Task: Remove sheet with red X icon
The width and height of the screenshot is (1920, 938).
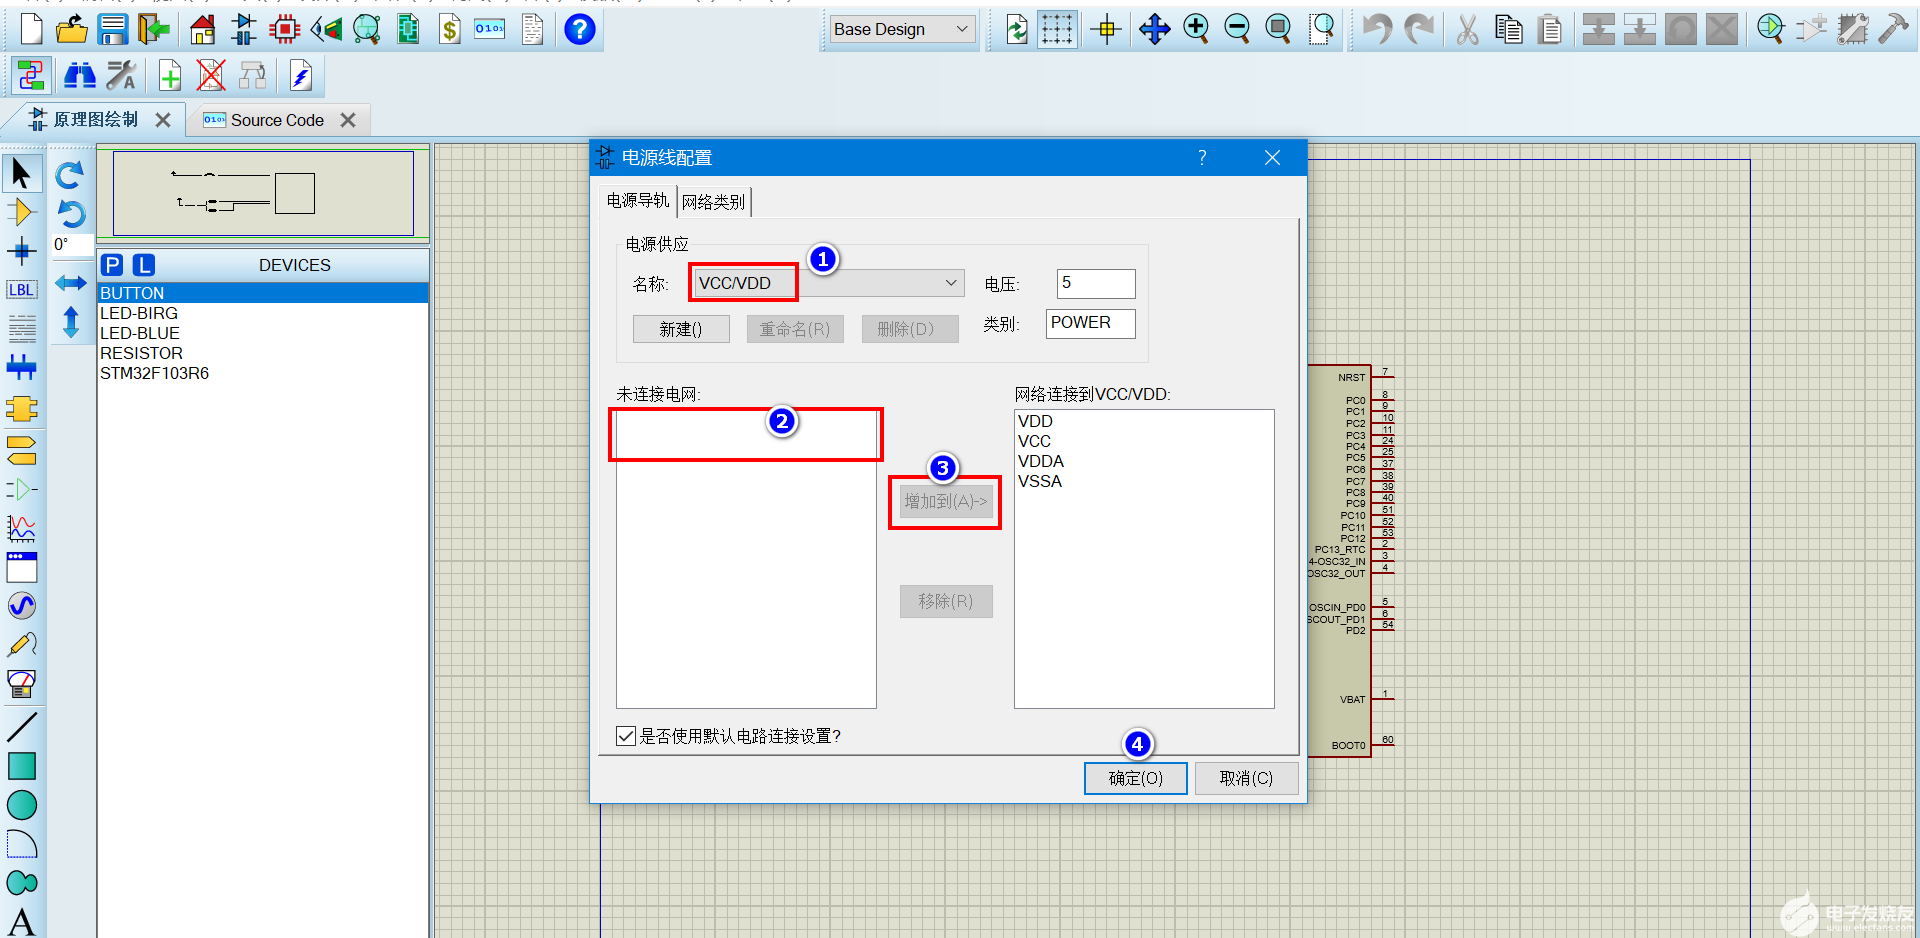Action: [x=211, y=75]
